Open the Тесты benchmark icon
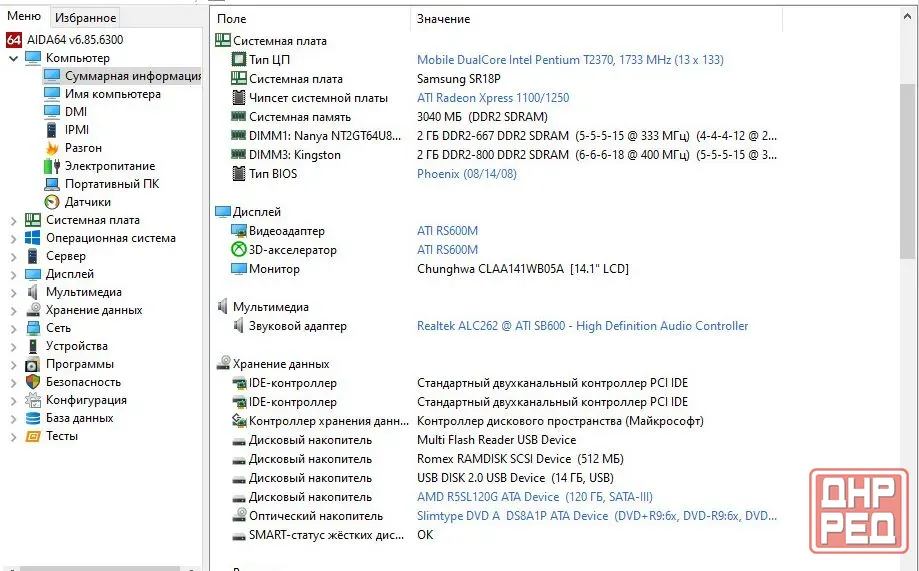Viewport: 919px width, 571px height. pyautogui.click(x=33, y=436)
